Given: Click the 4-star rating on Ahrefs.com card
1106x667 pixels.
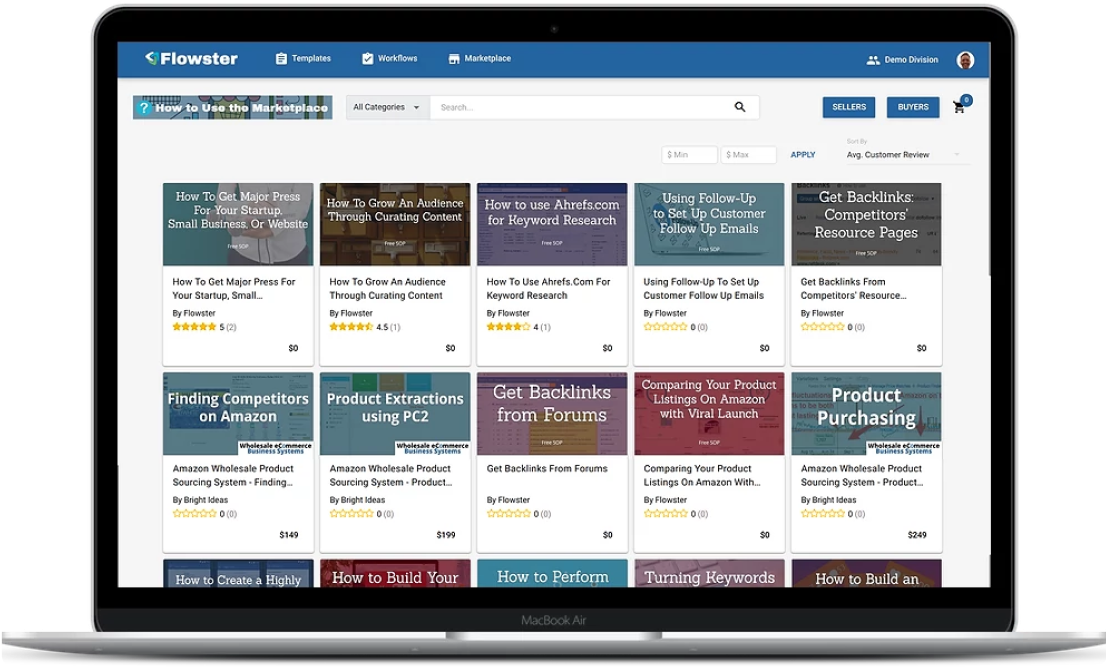Looking at the screenshot, I should 509,327.
